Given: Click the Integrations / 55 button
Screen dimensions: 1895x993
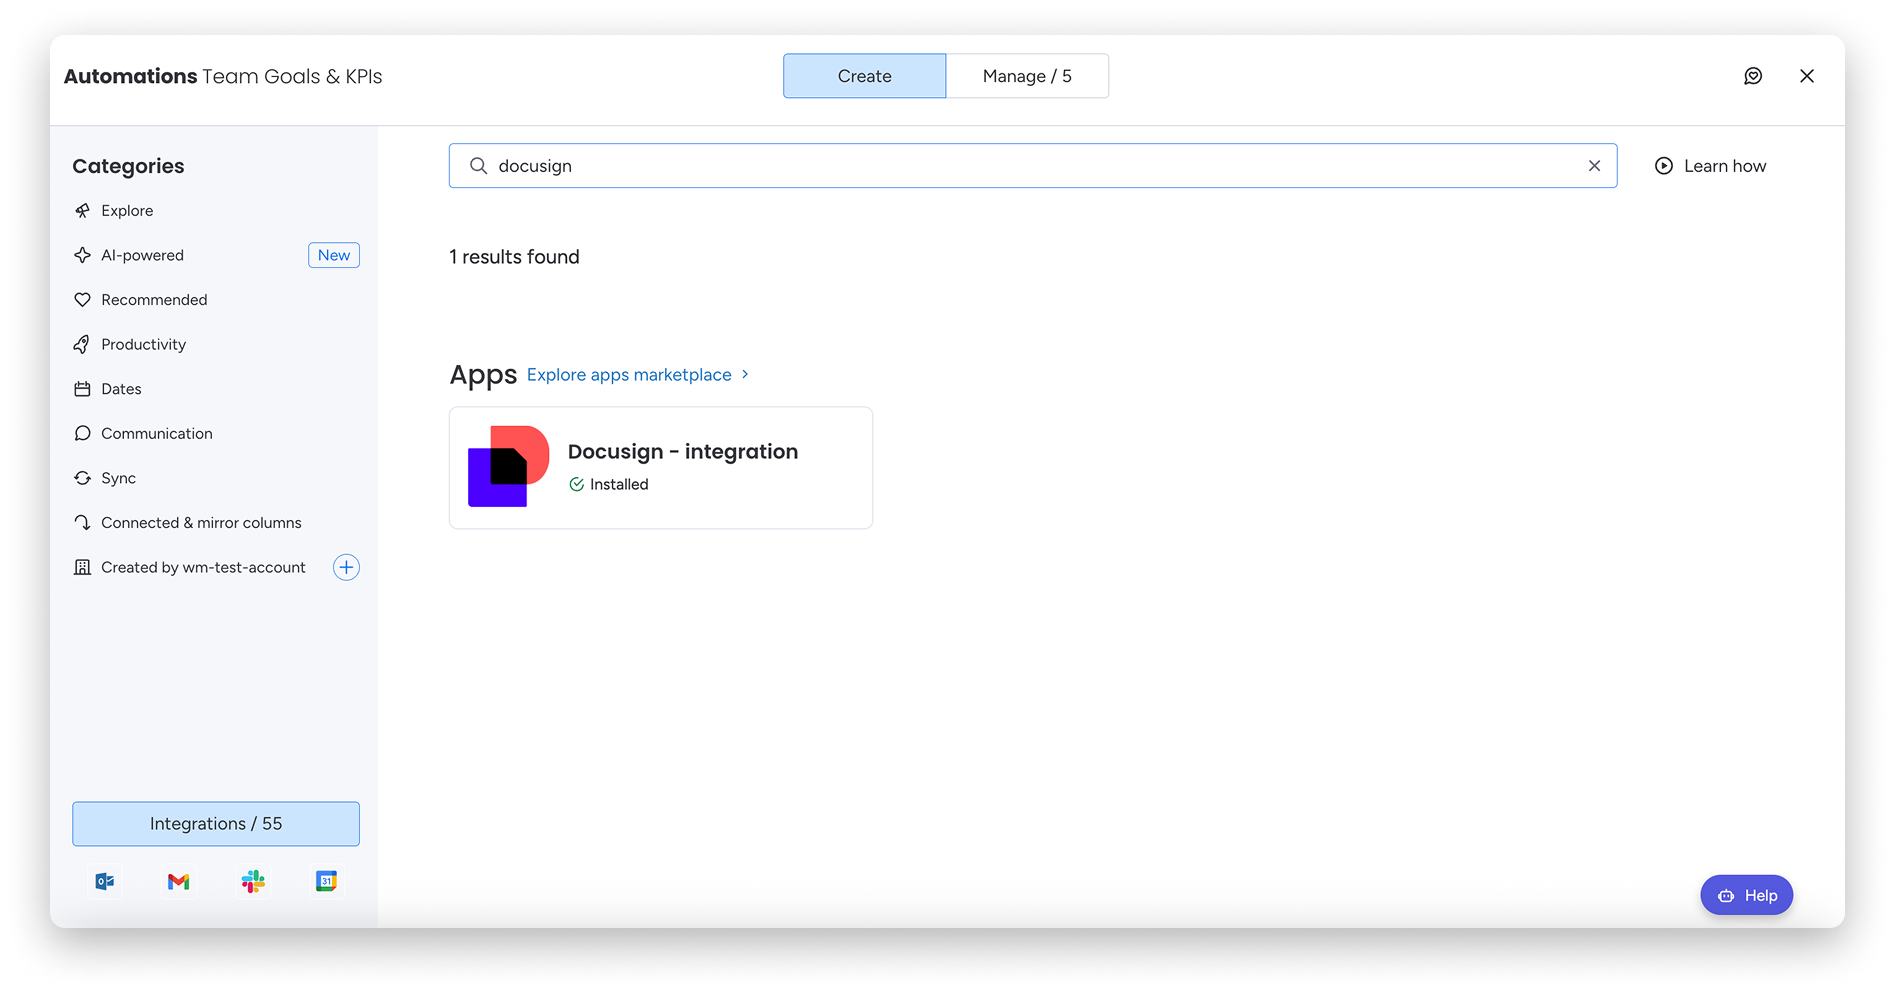Looking at the screenshot, I should click(x=215, y=823).
